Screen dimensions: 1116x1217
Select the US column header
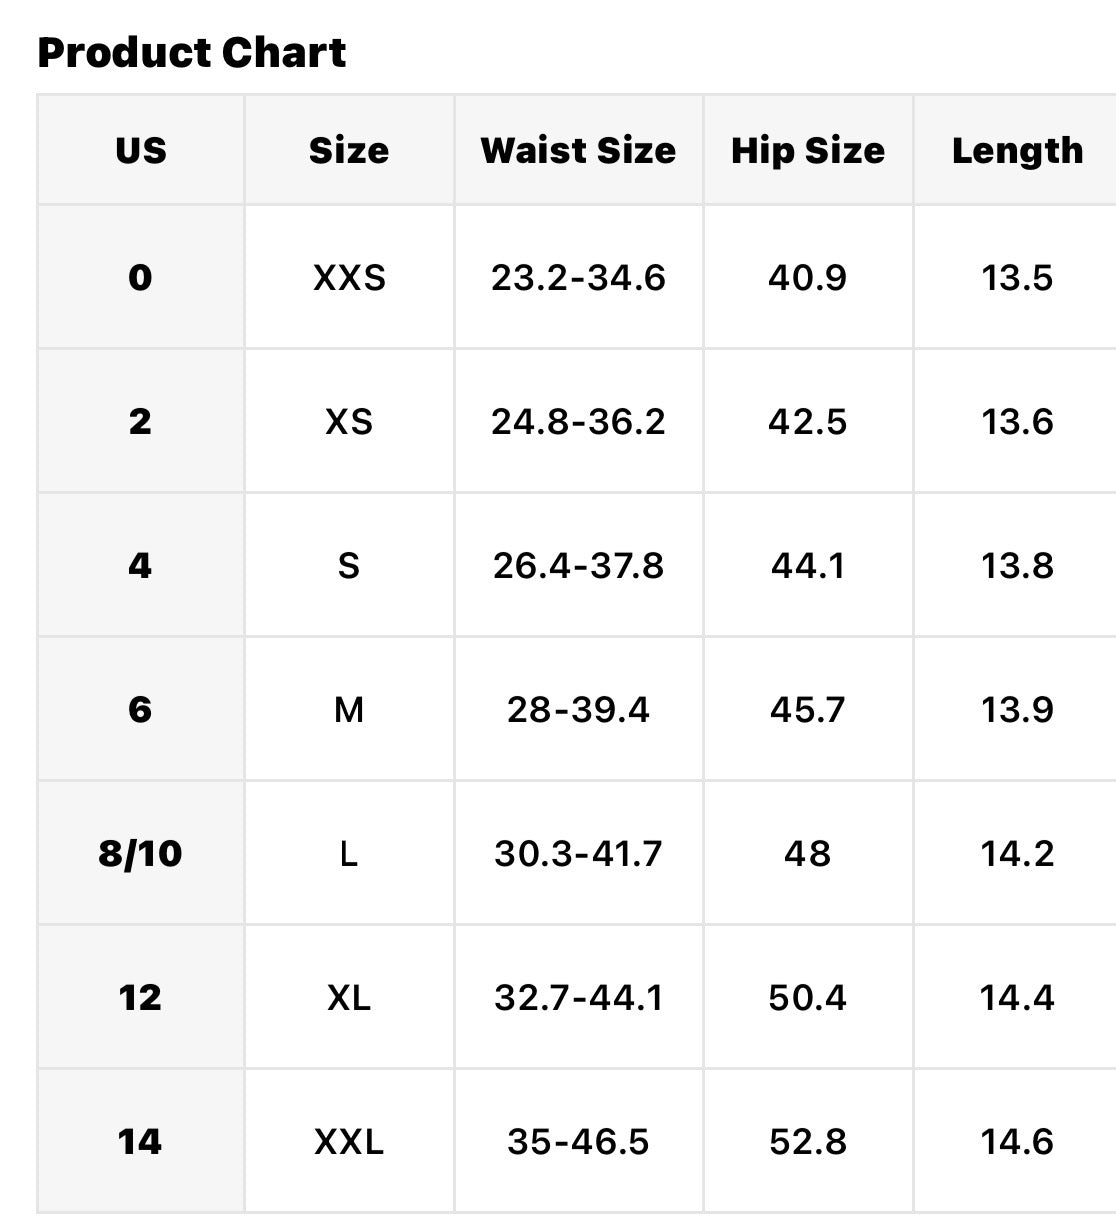point(141,150)
